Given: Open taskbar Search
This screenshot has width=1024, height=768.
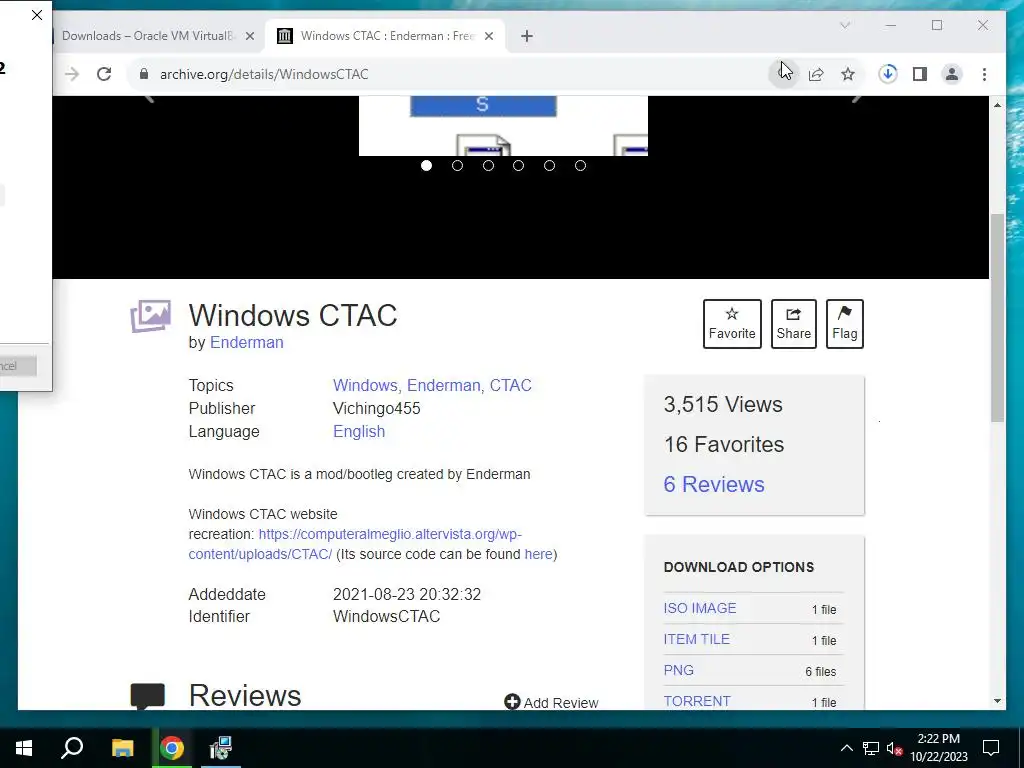Looking at the screenshot, I should (x=72, y=748).
